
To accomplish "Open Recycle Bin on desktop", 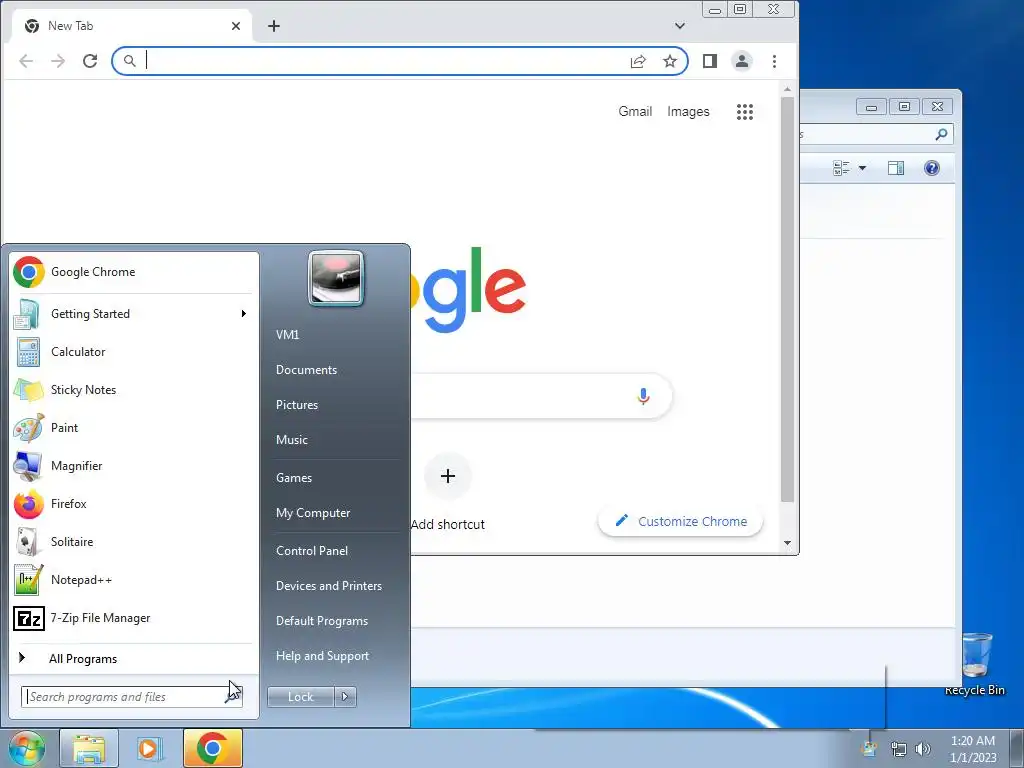I will click(x=975, y=664).
